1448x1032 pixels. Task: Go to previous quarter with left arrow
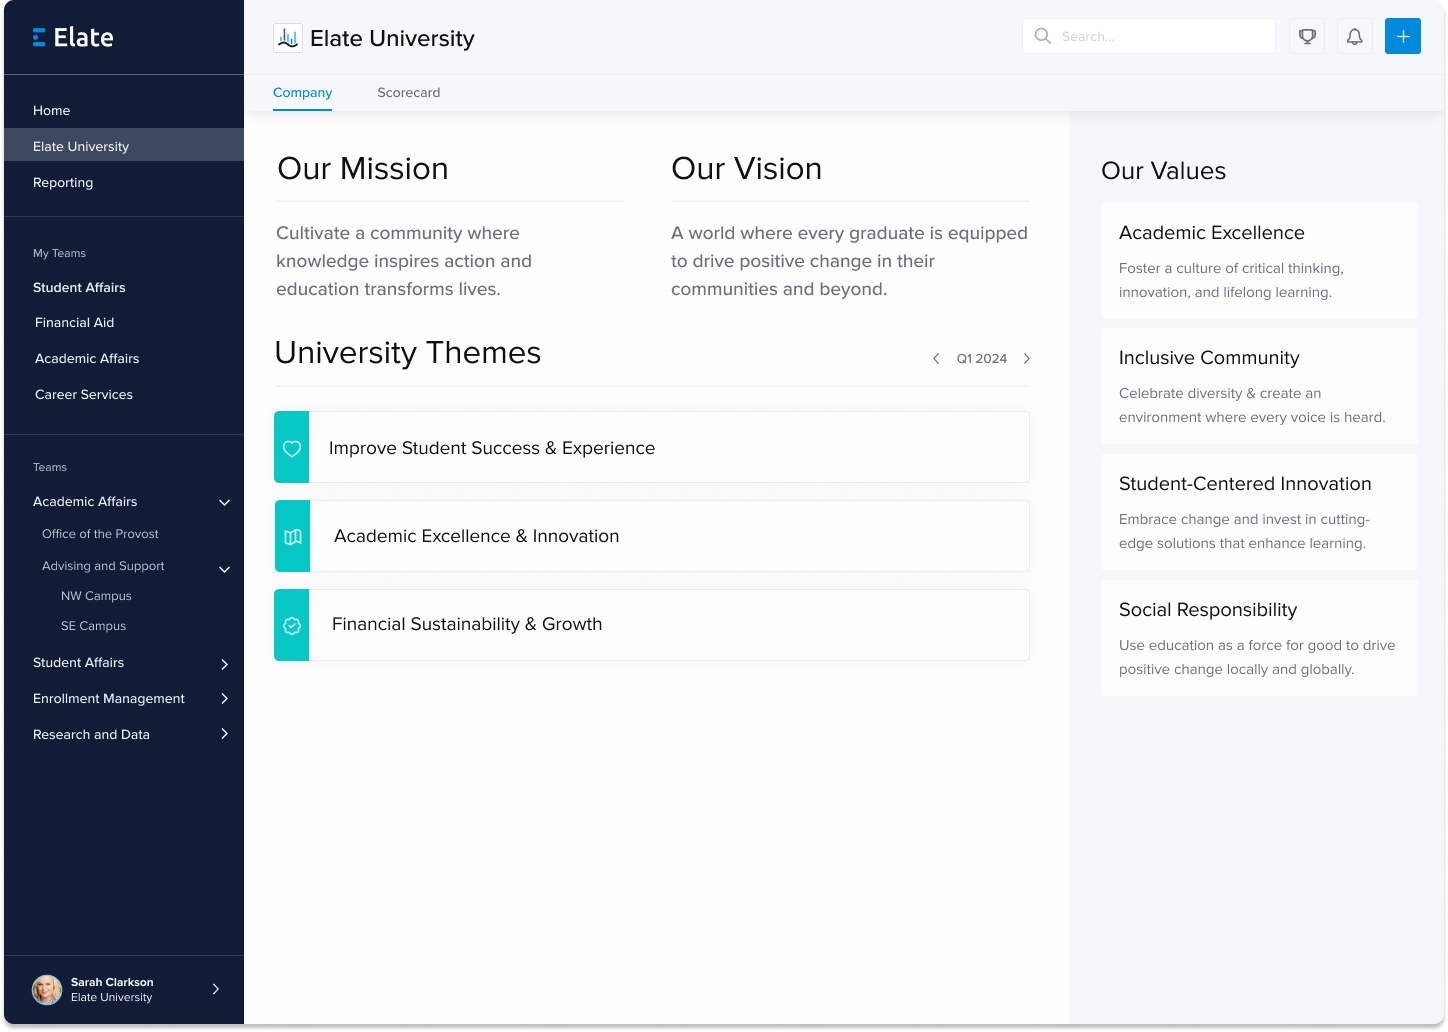coord(936,358)
